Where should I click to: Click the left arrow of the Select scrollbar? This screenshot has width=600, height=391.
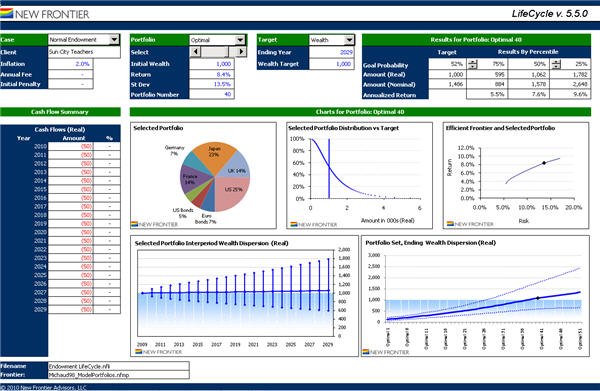click(196, 52)
